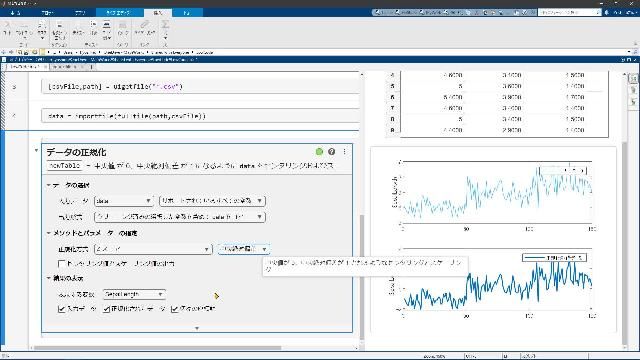Edit the newTable output variable name
The image size is (640, 360).
64,166
